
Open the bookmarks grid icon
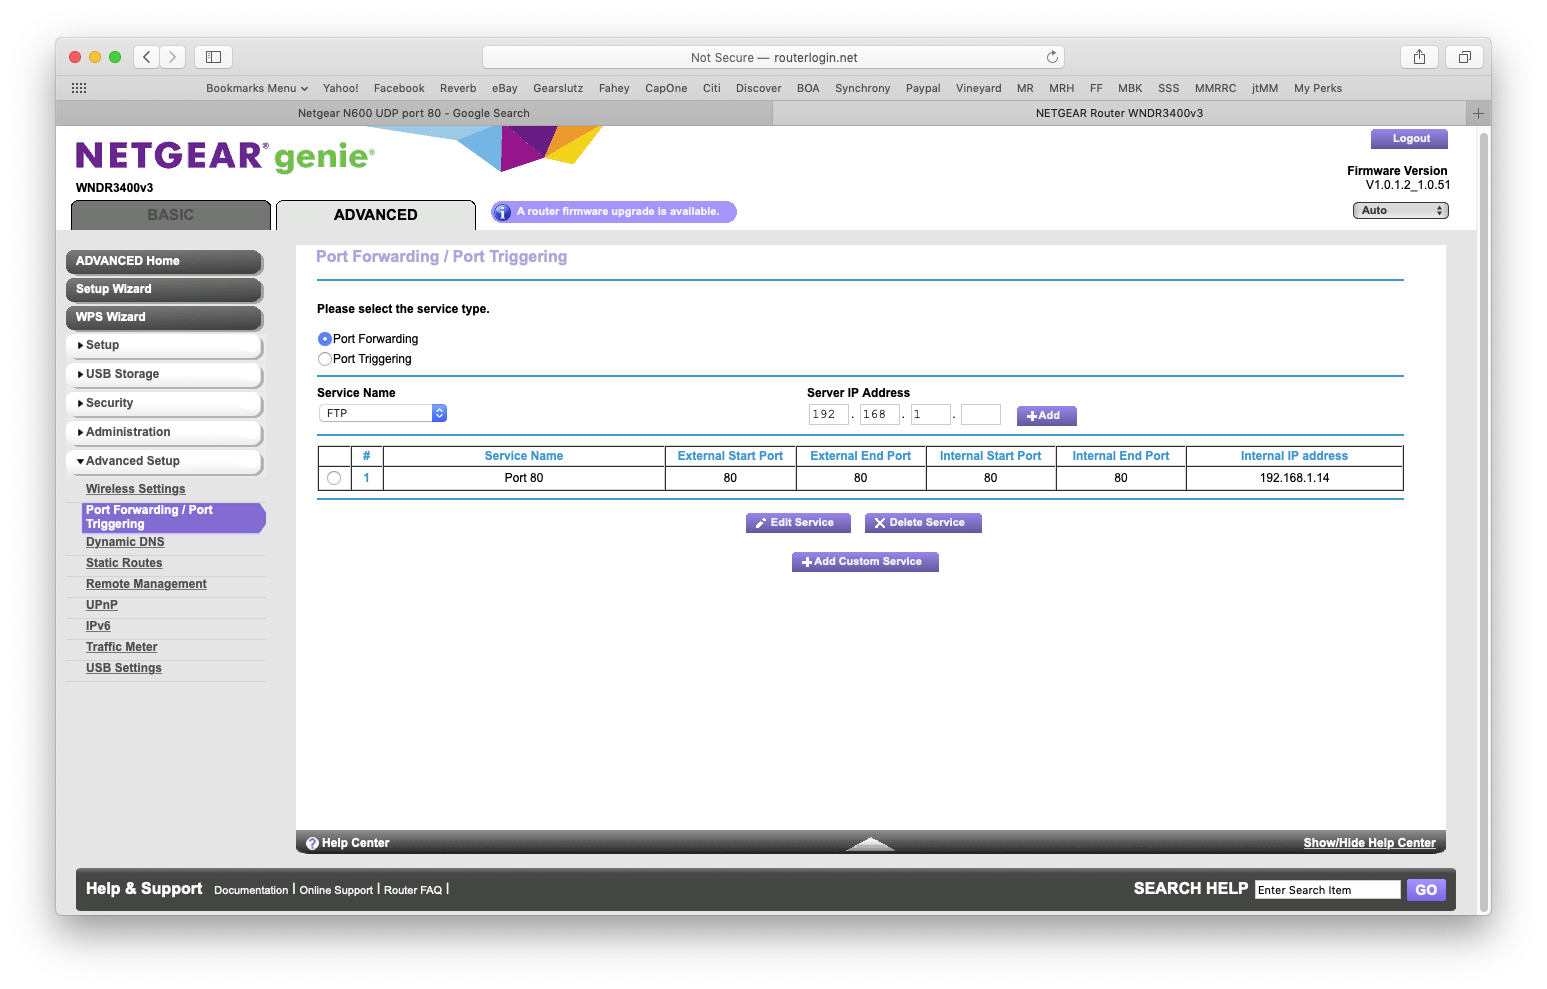79,88
